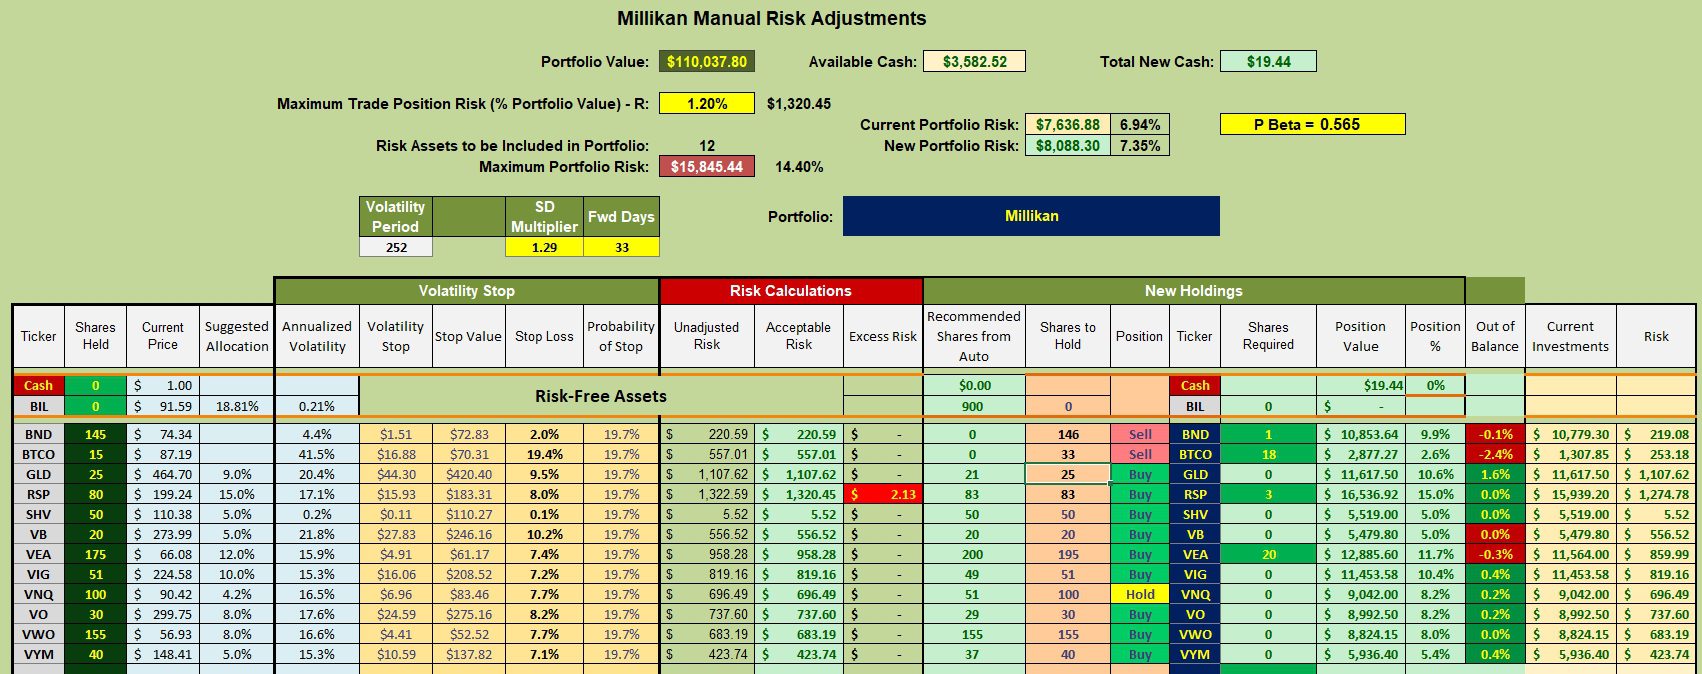Select VNQ suggested allocation 4.2%
The image size is (1702, 674).
tap(237, 594)
